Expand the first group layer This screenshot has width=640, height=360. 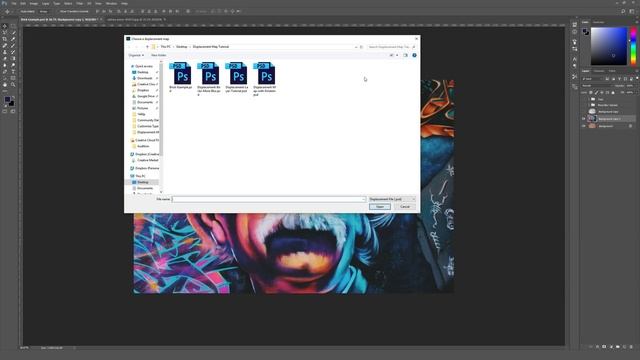point(589,99)
